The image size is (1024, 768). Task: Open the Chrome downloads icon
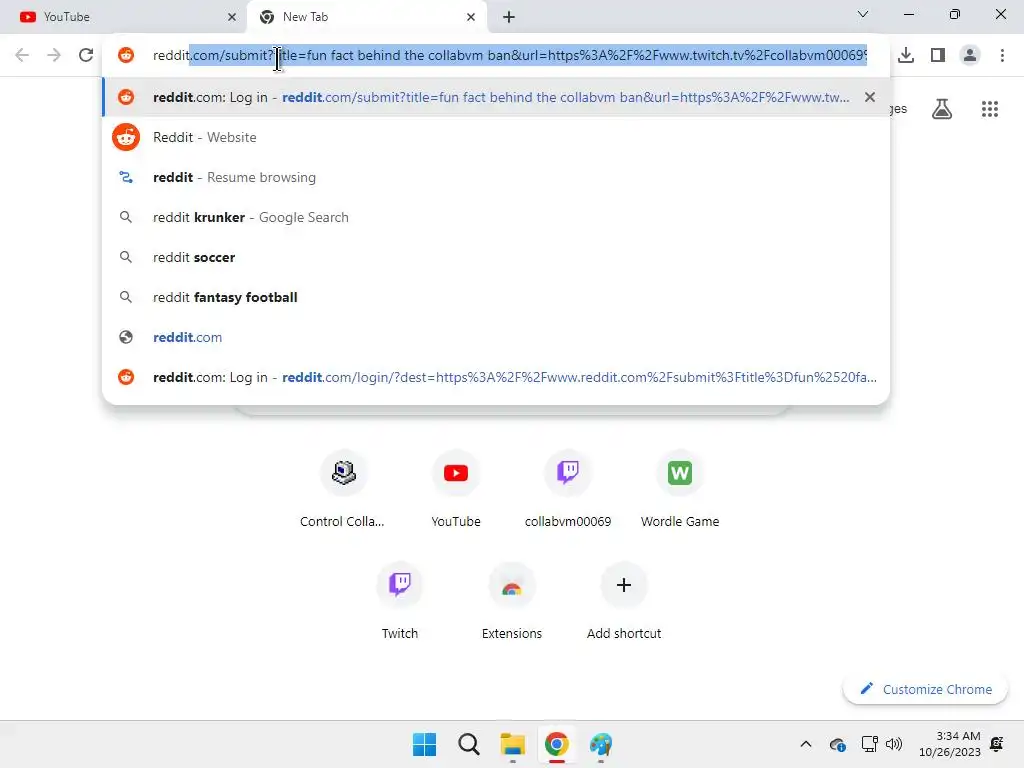[x=906, y=55]
